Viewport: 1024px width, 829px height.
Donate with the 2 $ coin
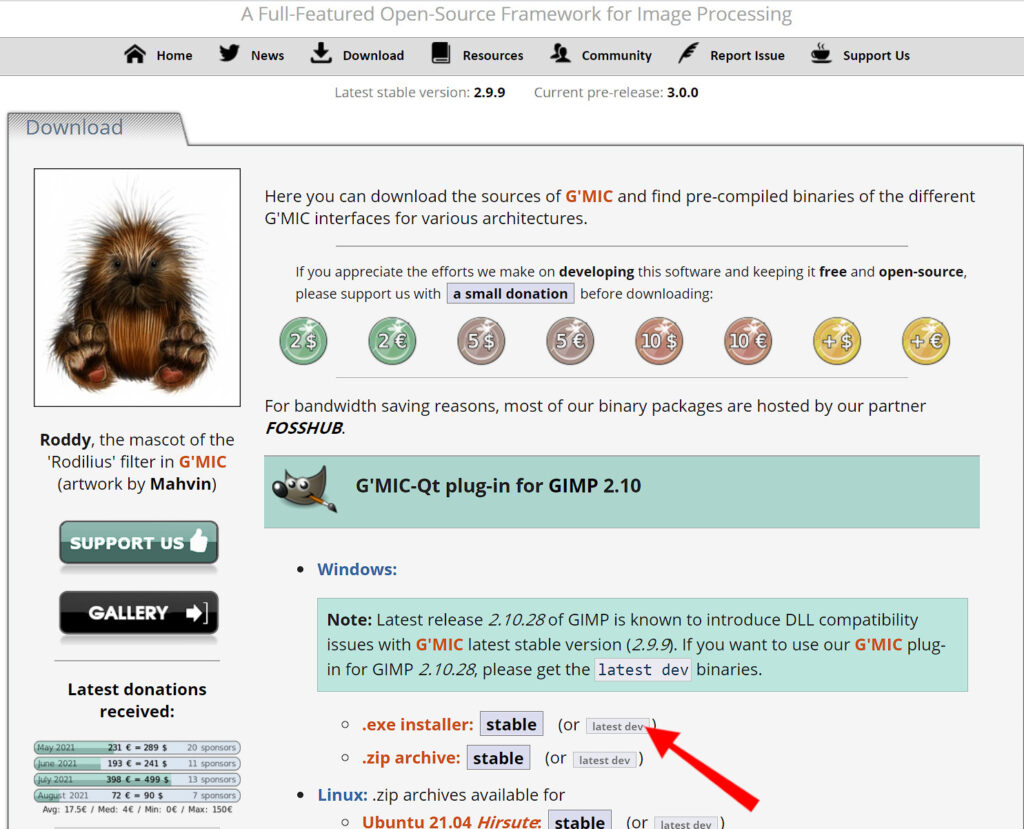click(x=303, y=341)
